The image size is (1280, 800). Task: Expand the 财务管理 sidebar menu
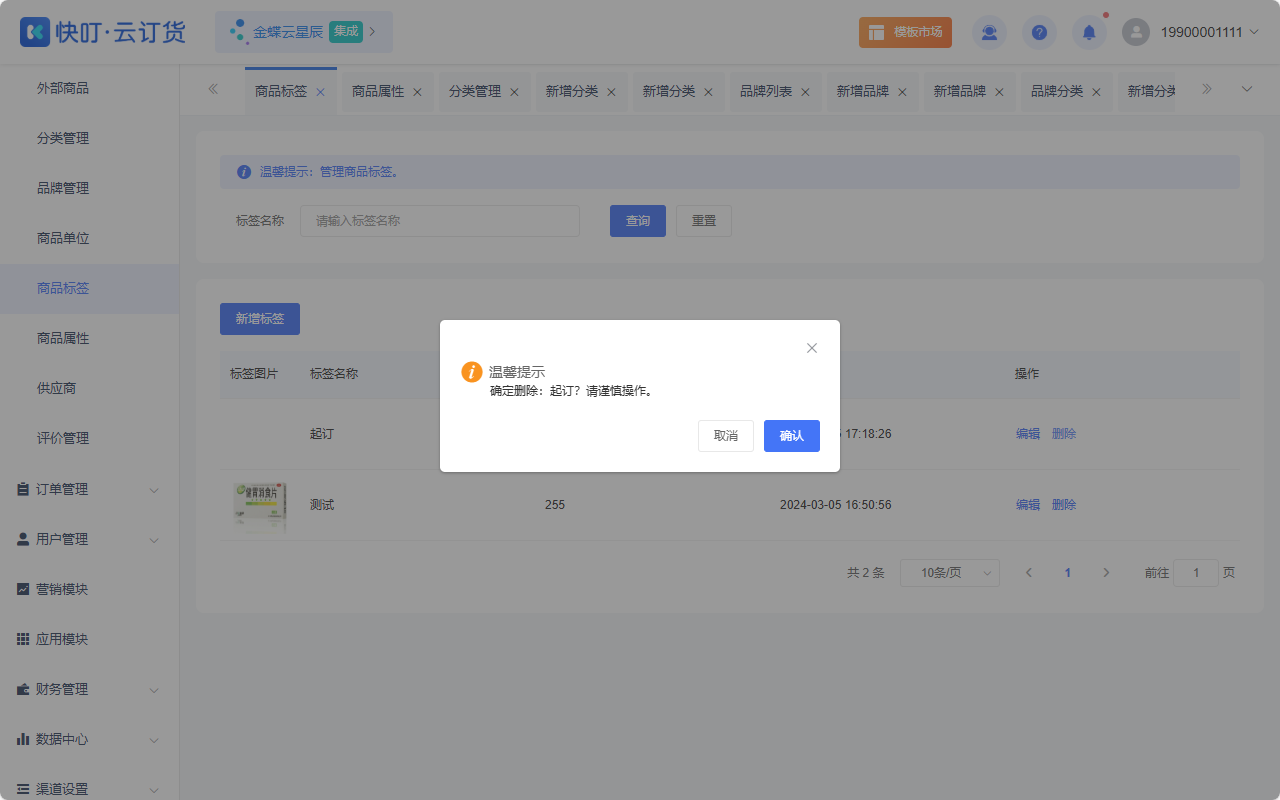[x=89, y=689]
